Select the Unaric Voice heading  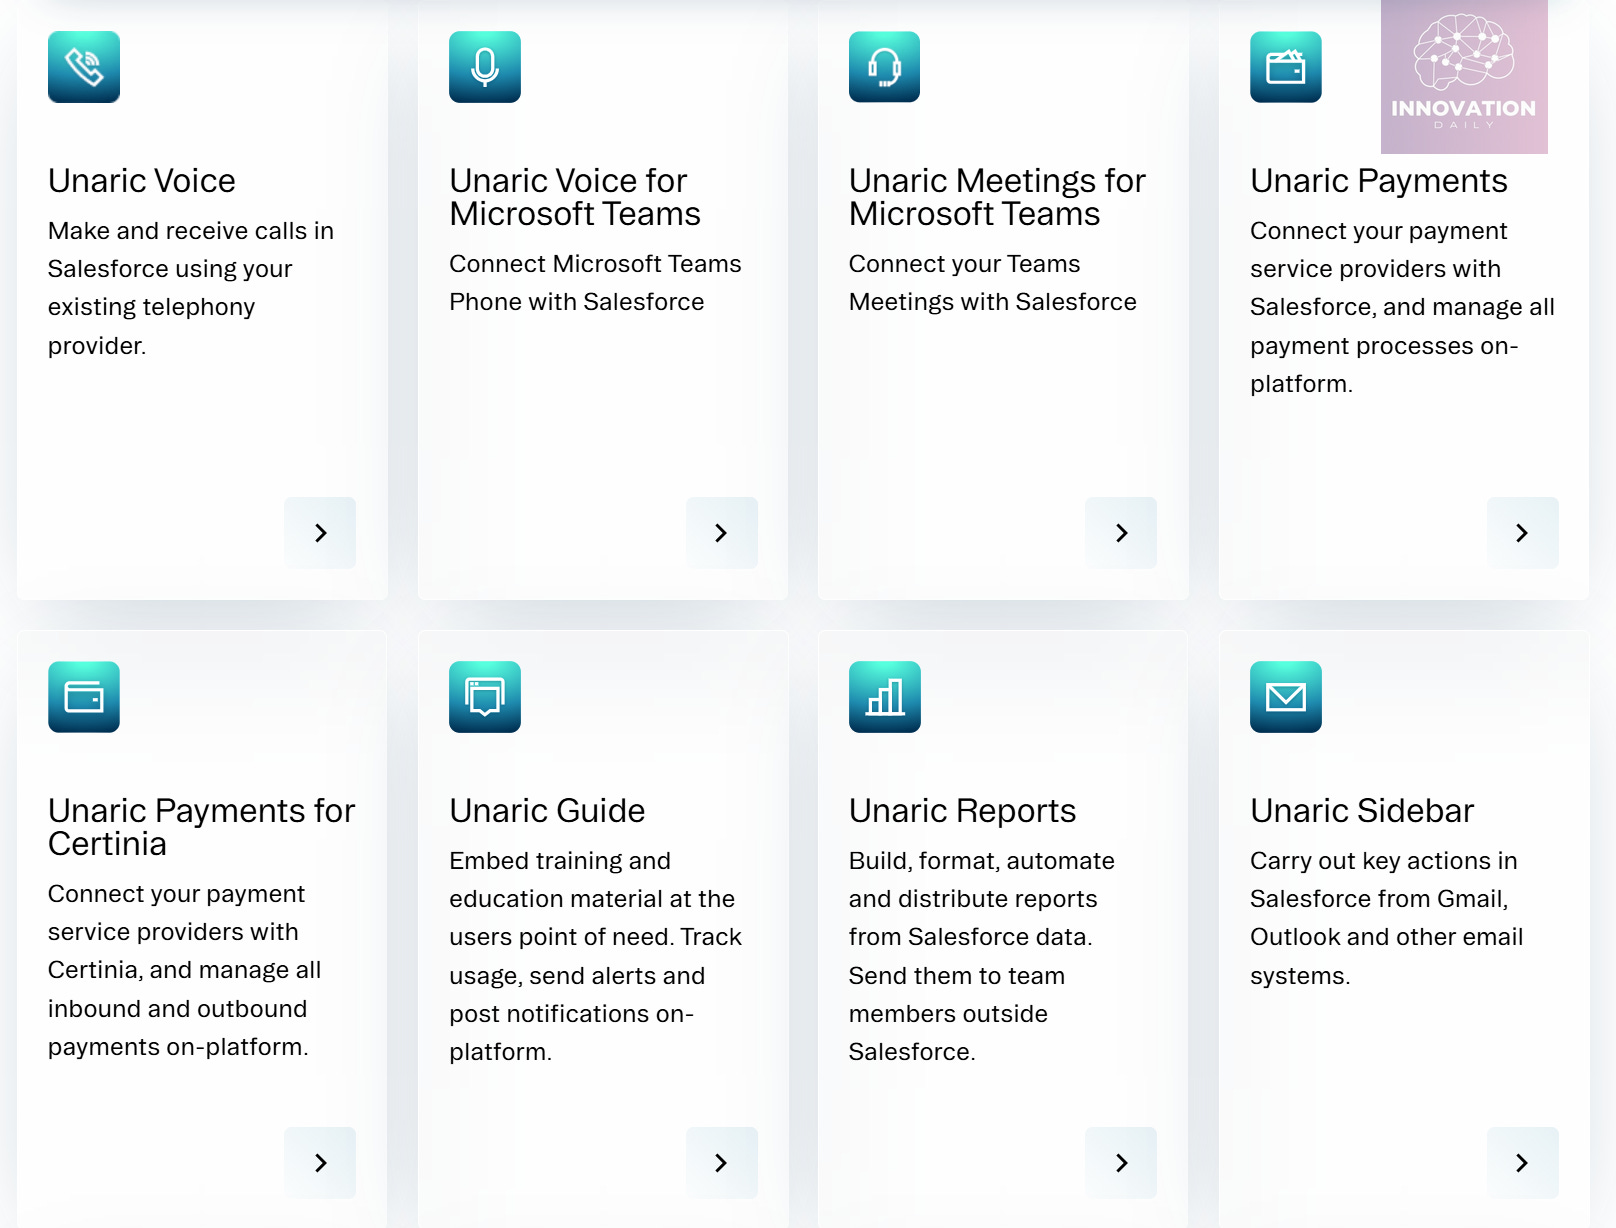142,181
